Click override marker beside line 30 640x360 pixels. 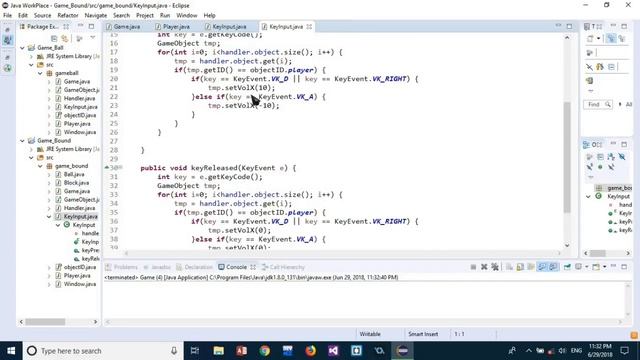(x=107, y=168)
